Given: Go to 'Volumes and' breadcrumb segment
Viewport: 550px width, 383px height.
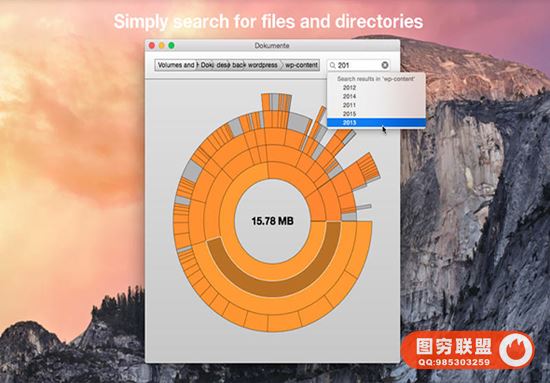Looking at the screenshot, I should tap(176, 65).
